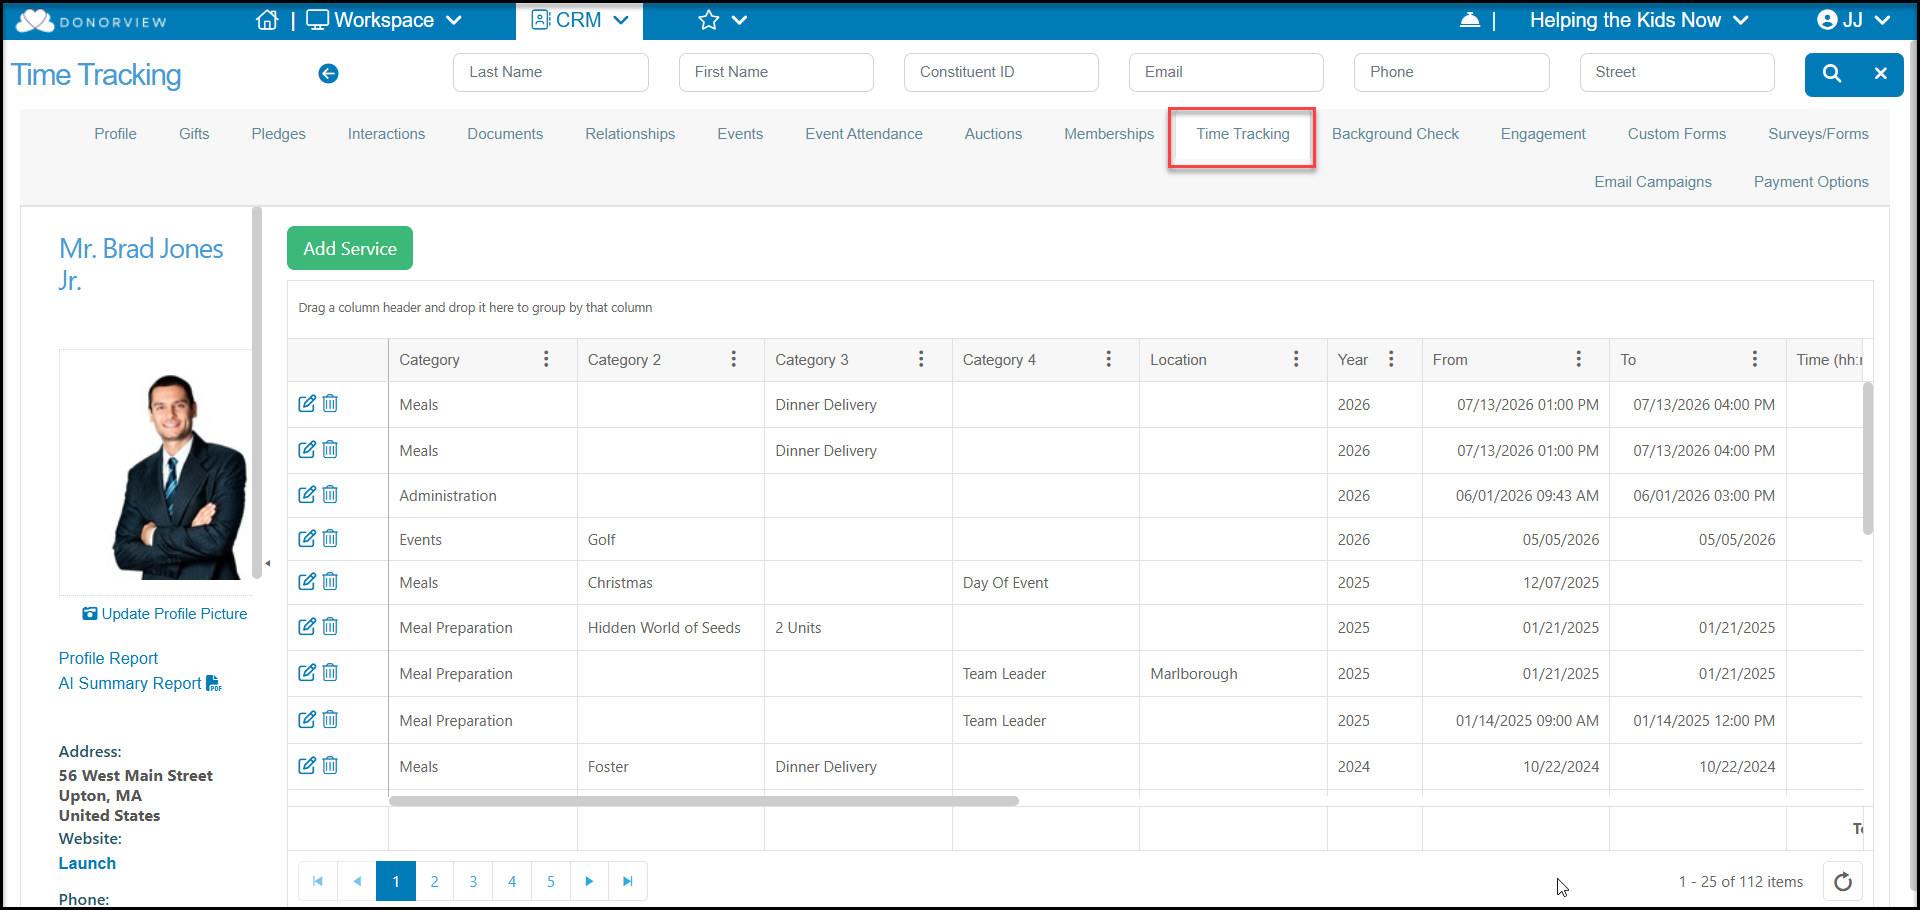Open the favorites star menu

pos(722,20)
